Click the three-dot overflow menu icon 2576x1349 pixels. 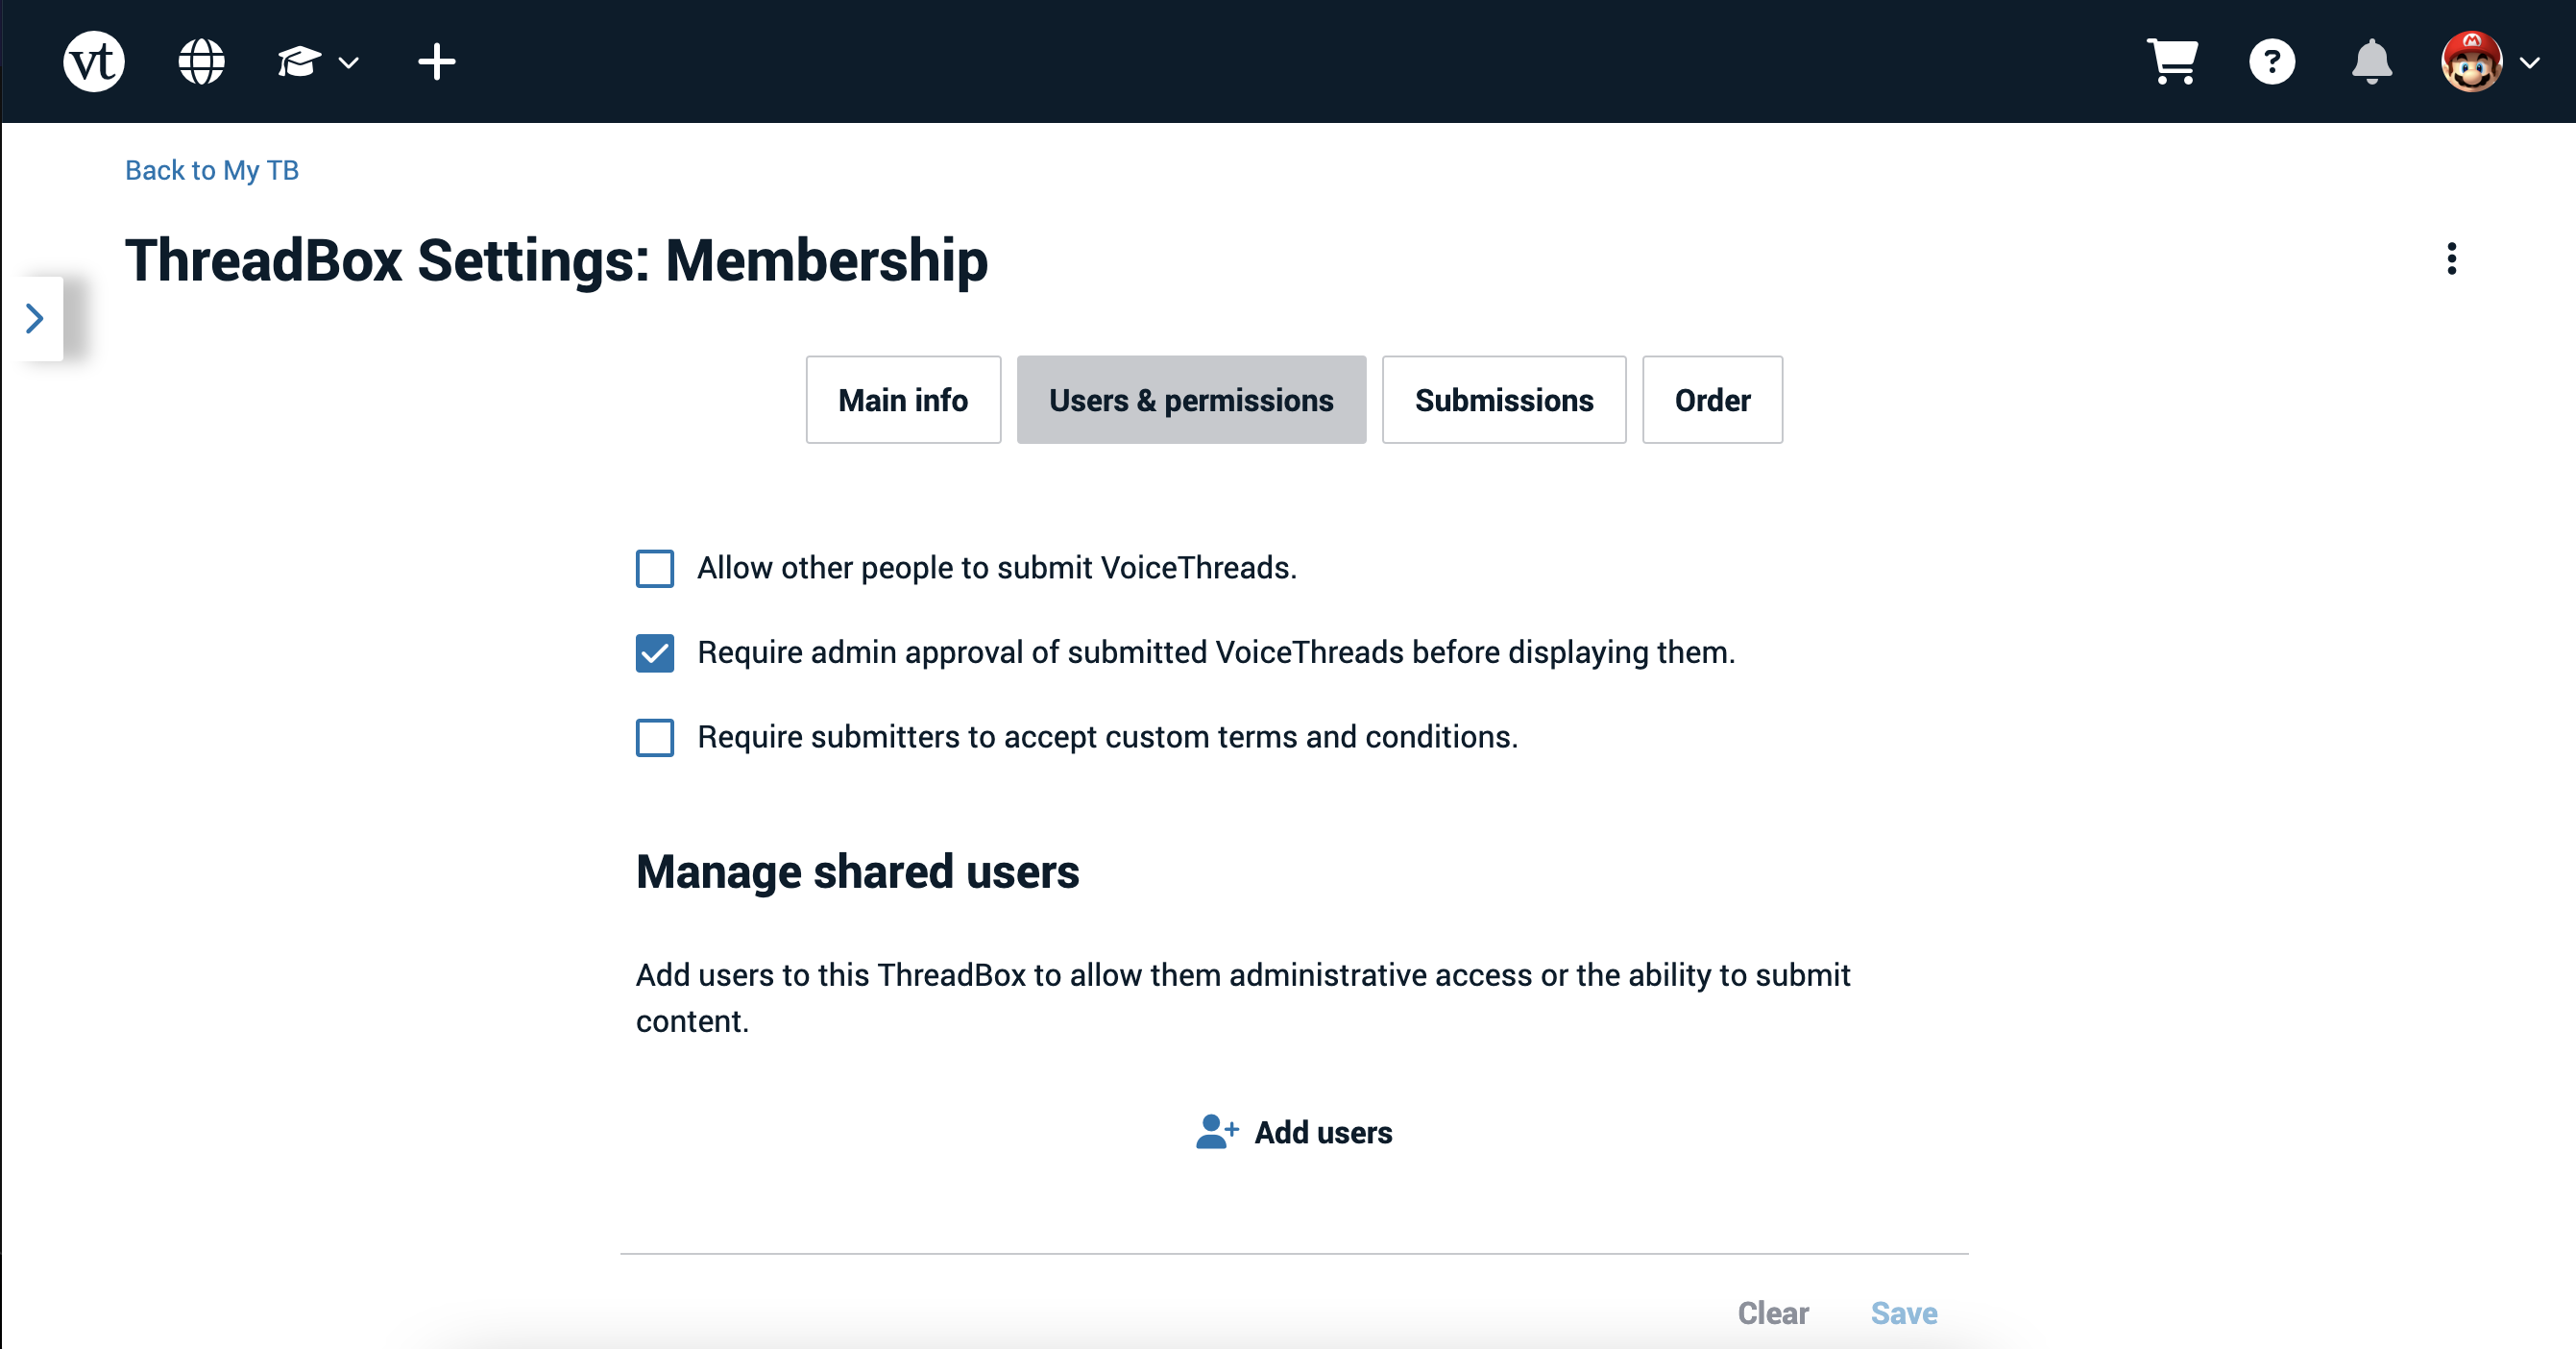pyautogui.click(x=2452, y=258)
